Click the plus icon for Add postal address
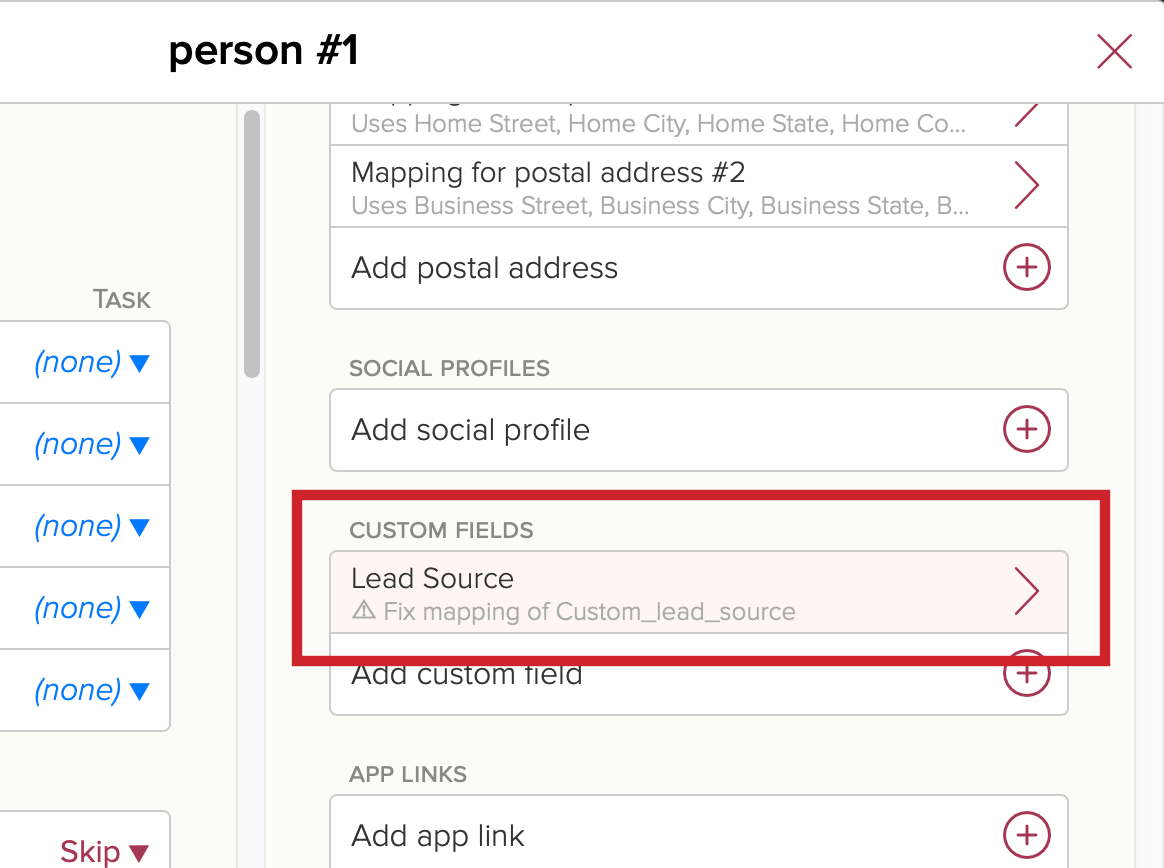Screen dimensions: 1164x868 (1027, 267)
